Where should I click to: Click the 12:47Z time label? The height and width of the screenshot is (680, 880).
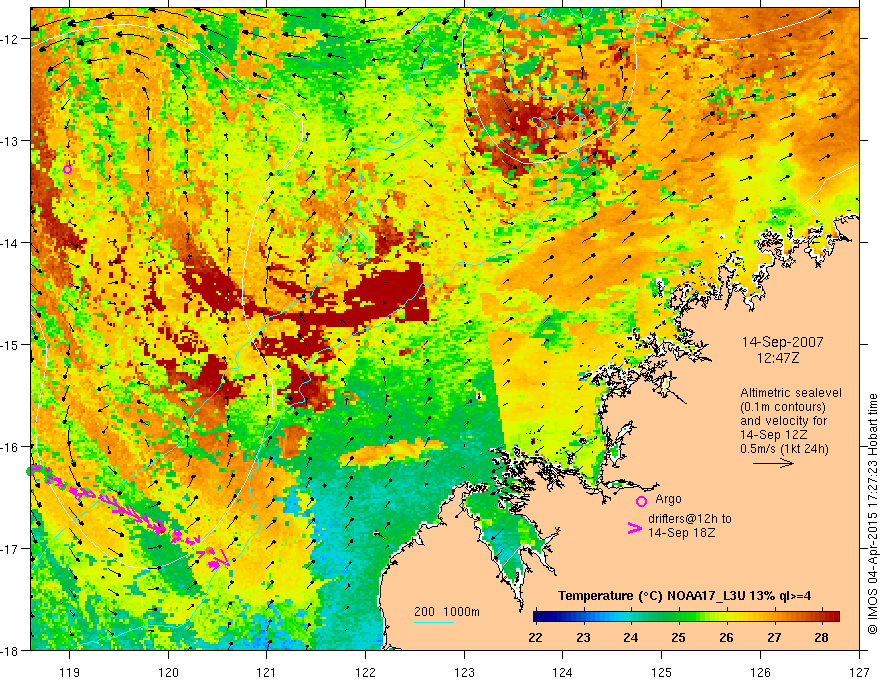coord(778,357)
